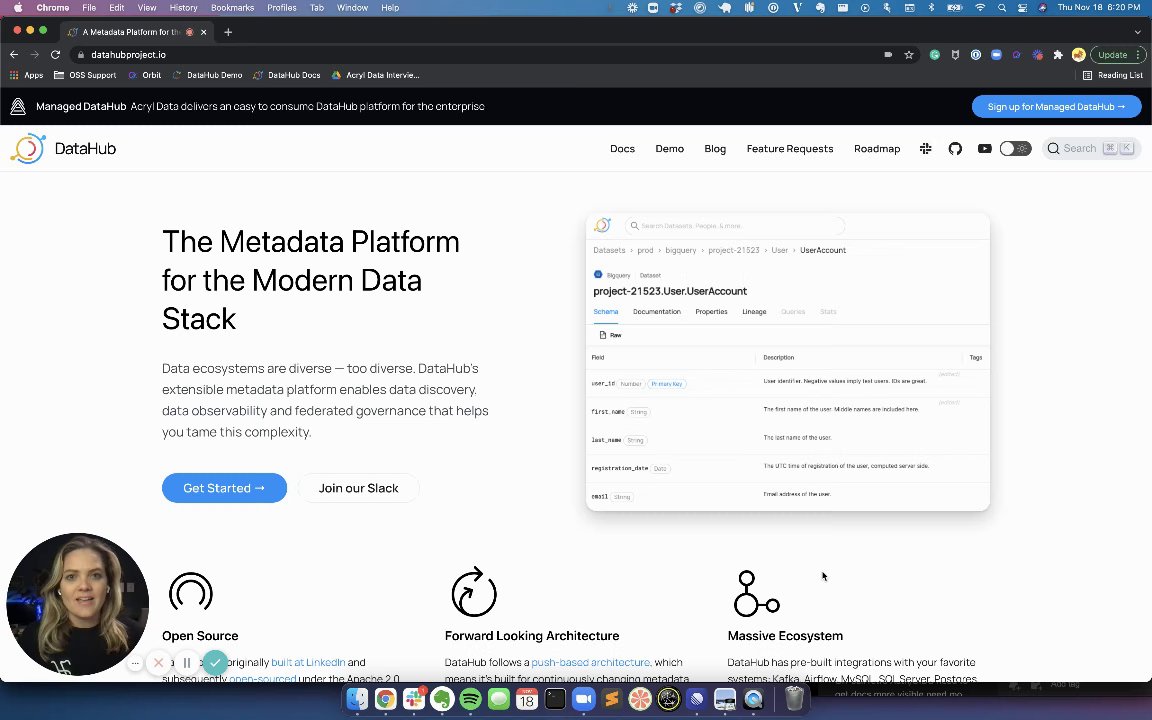Image resolution: width=1152 pixels, height=720 pixels.
Task: Open the Slack community icon in navbar
Action: [x=925, y=148]
